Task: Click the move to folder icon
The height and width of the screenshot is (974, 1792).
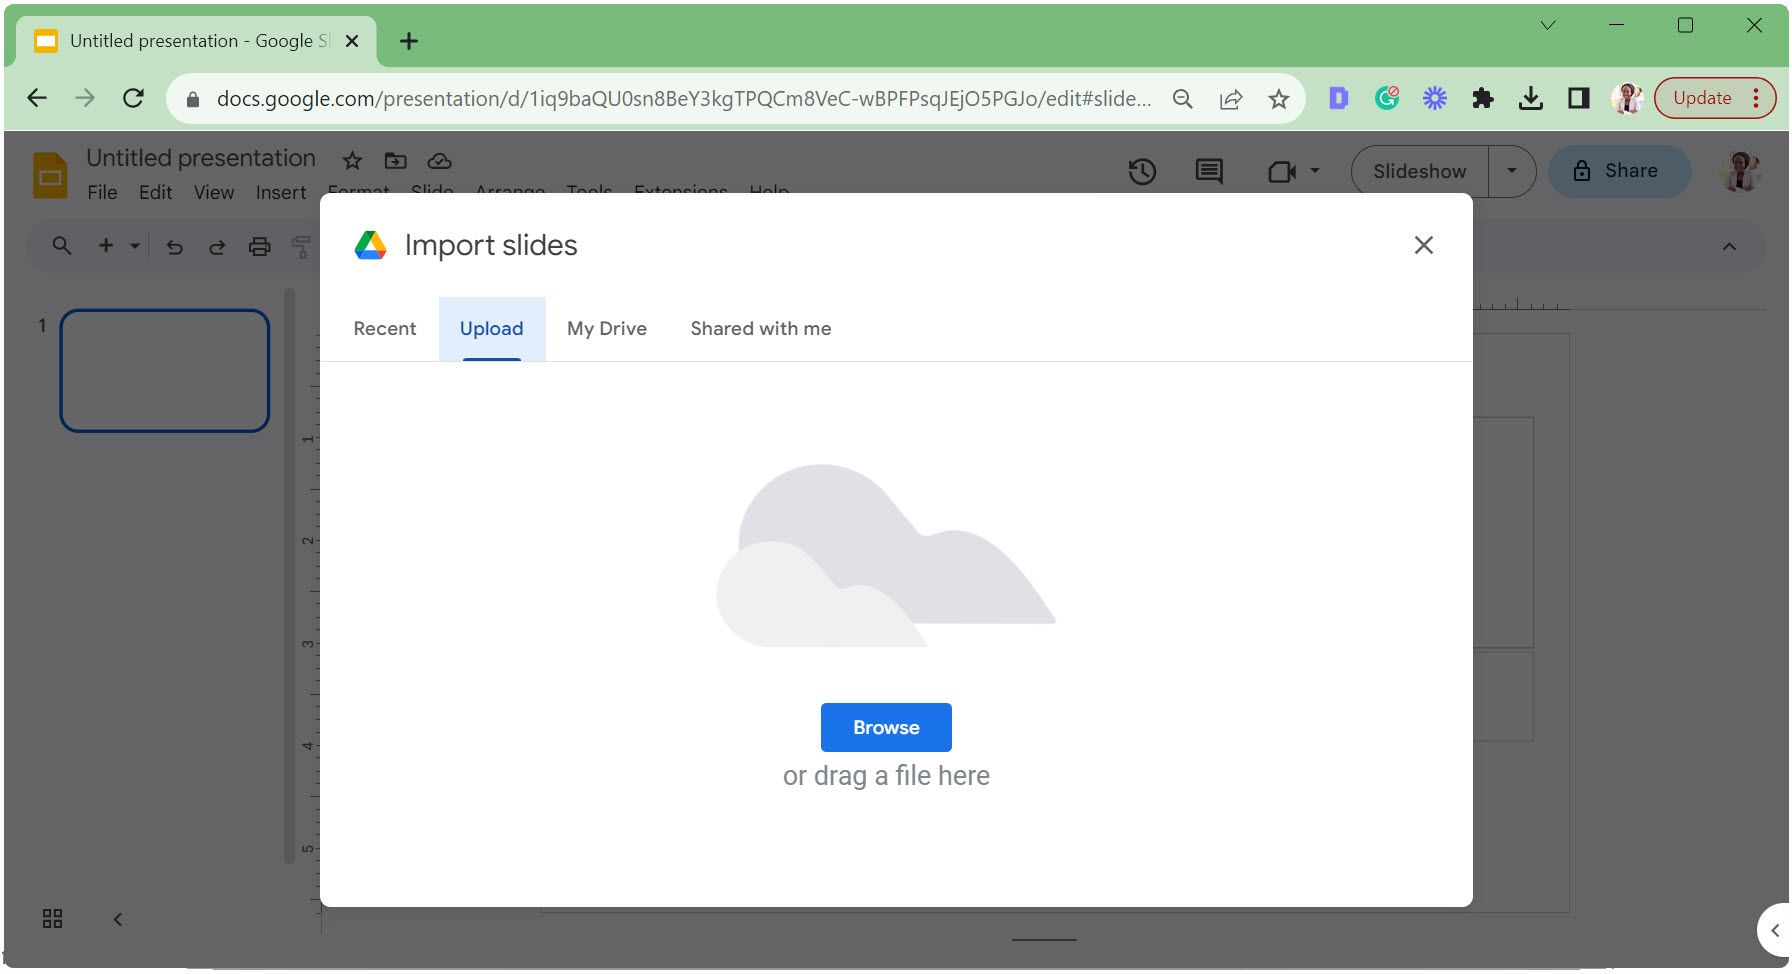Action: coord(396,160)
